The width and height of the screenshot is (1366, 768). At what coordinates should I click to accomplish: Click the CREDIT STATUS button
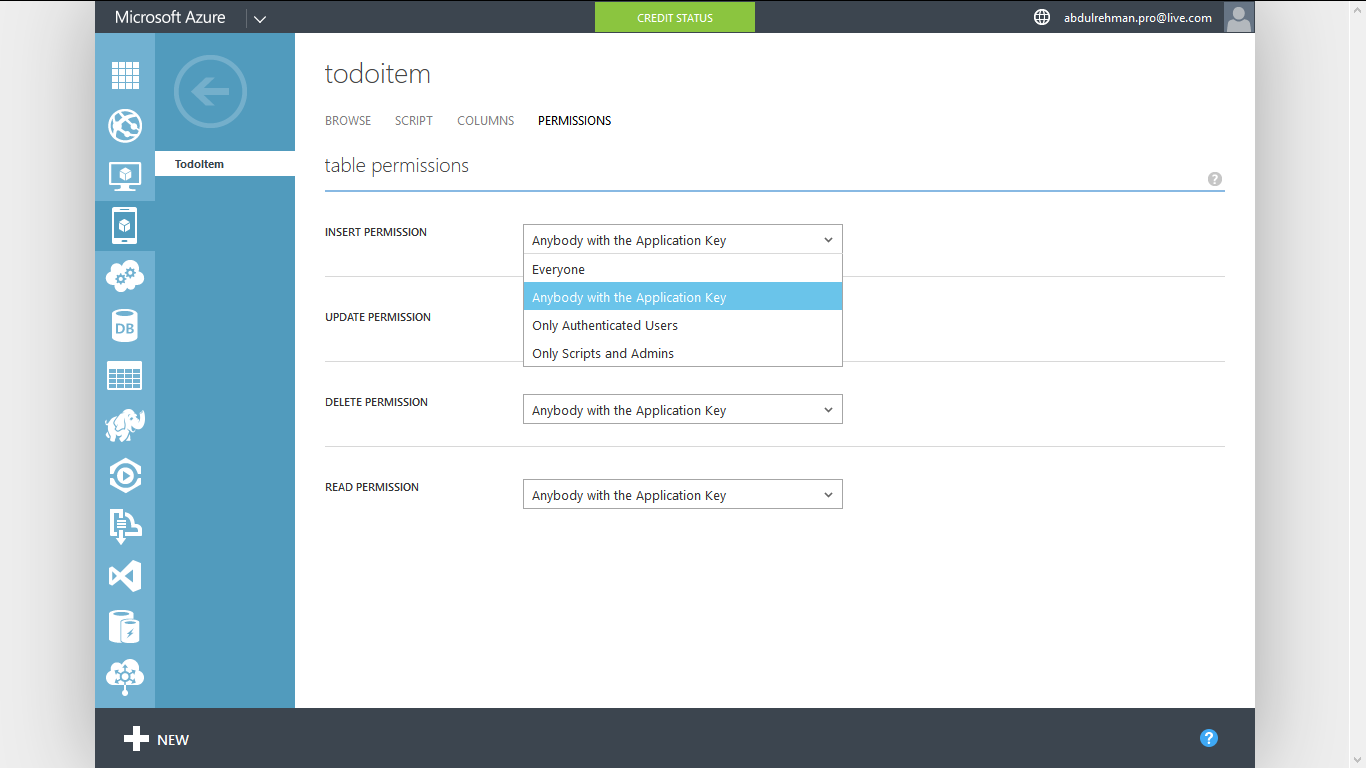click(x=675, y=18)
